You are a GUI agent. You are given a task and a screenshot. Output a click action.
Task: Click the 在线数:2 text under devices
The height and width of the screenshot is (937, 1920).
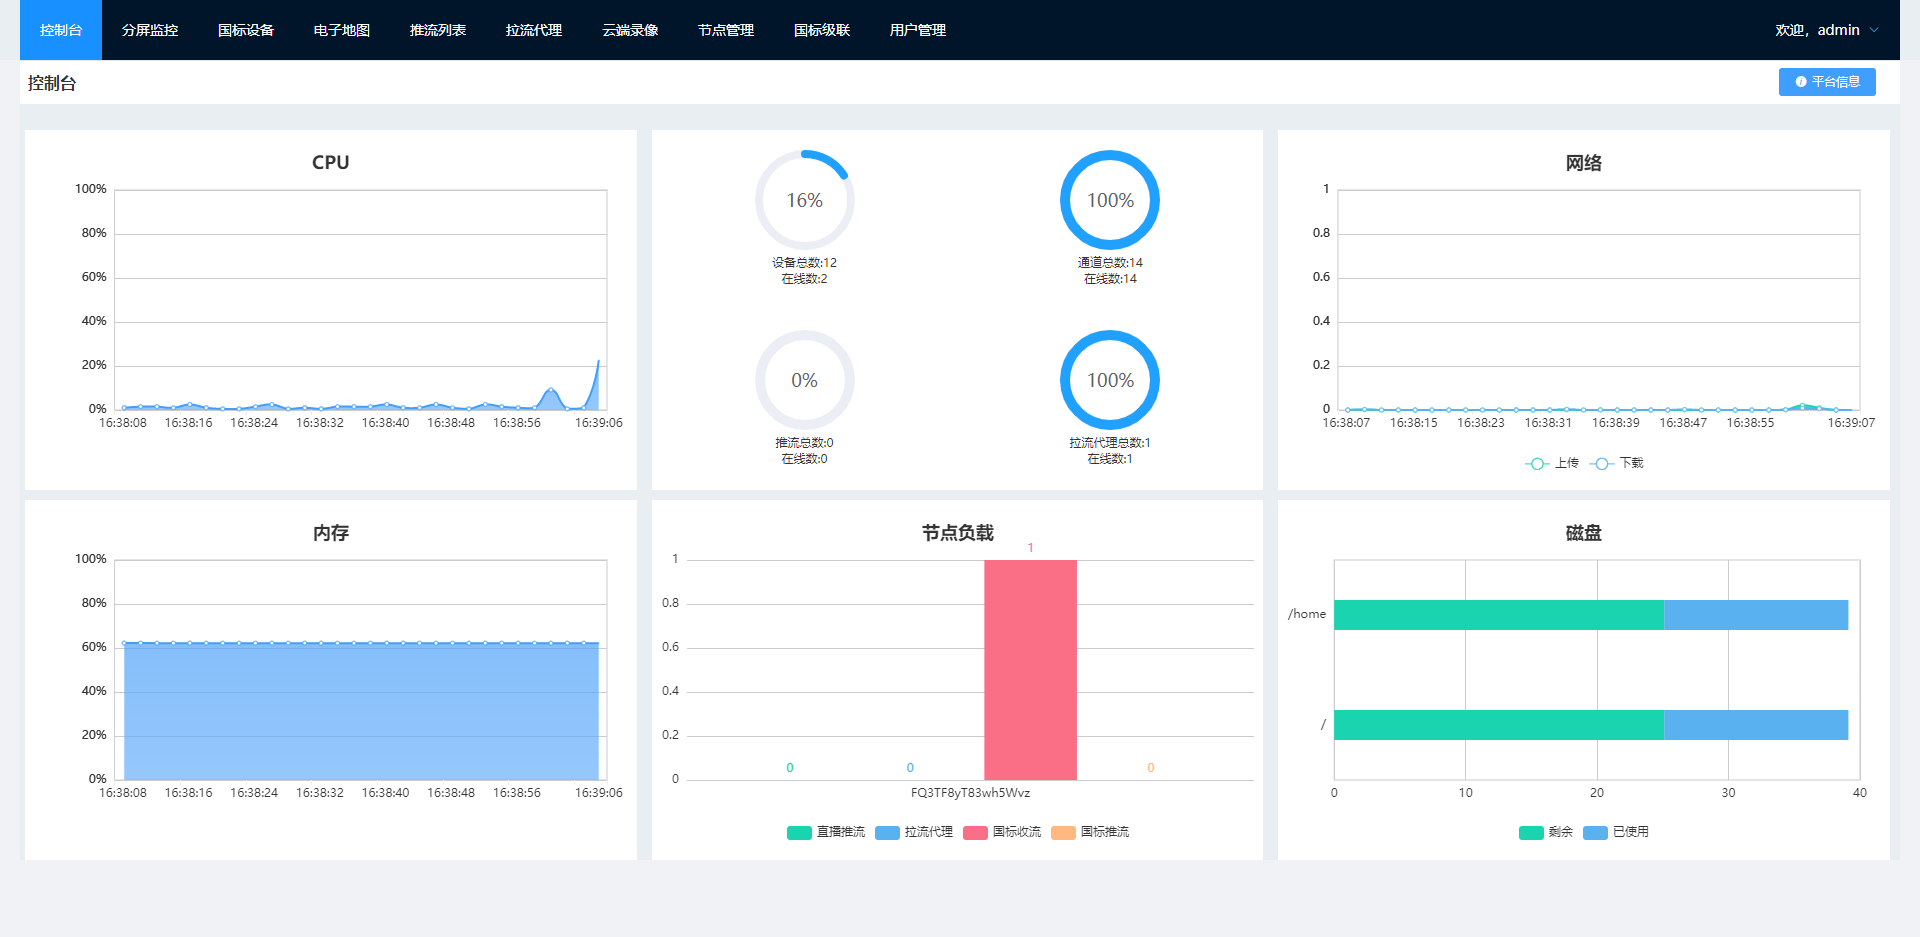point(804,279)
